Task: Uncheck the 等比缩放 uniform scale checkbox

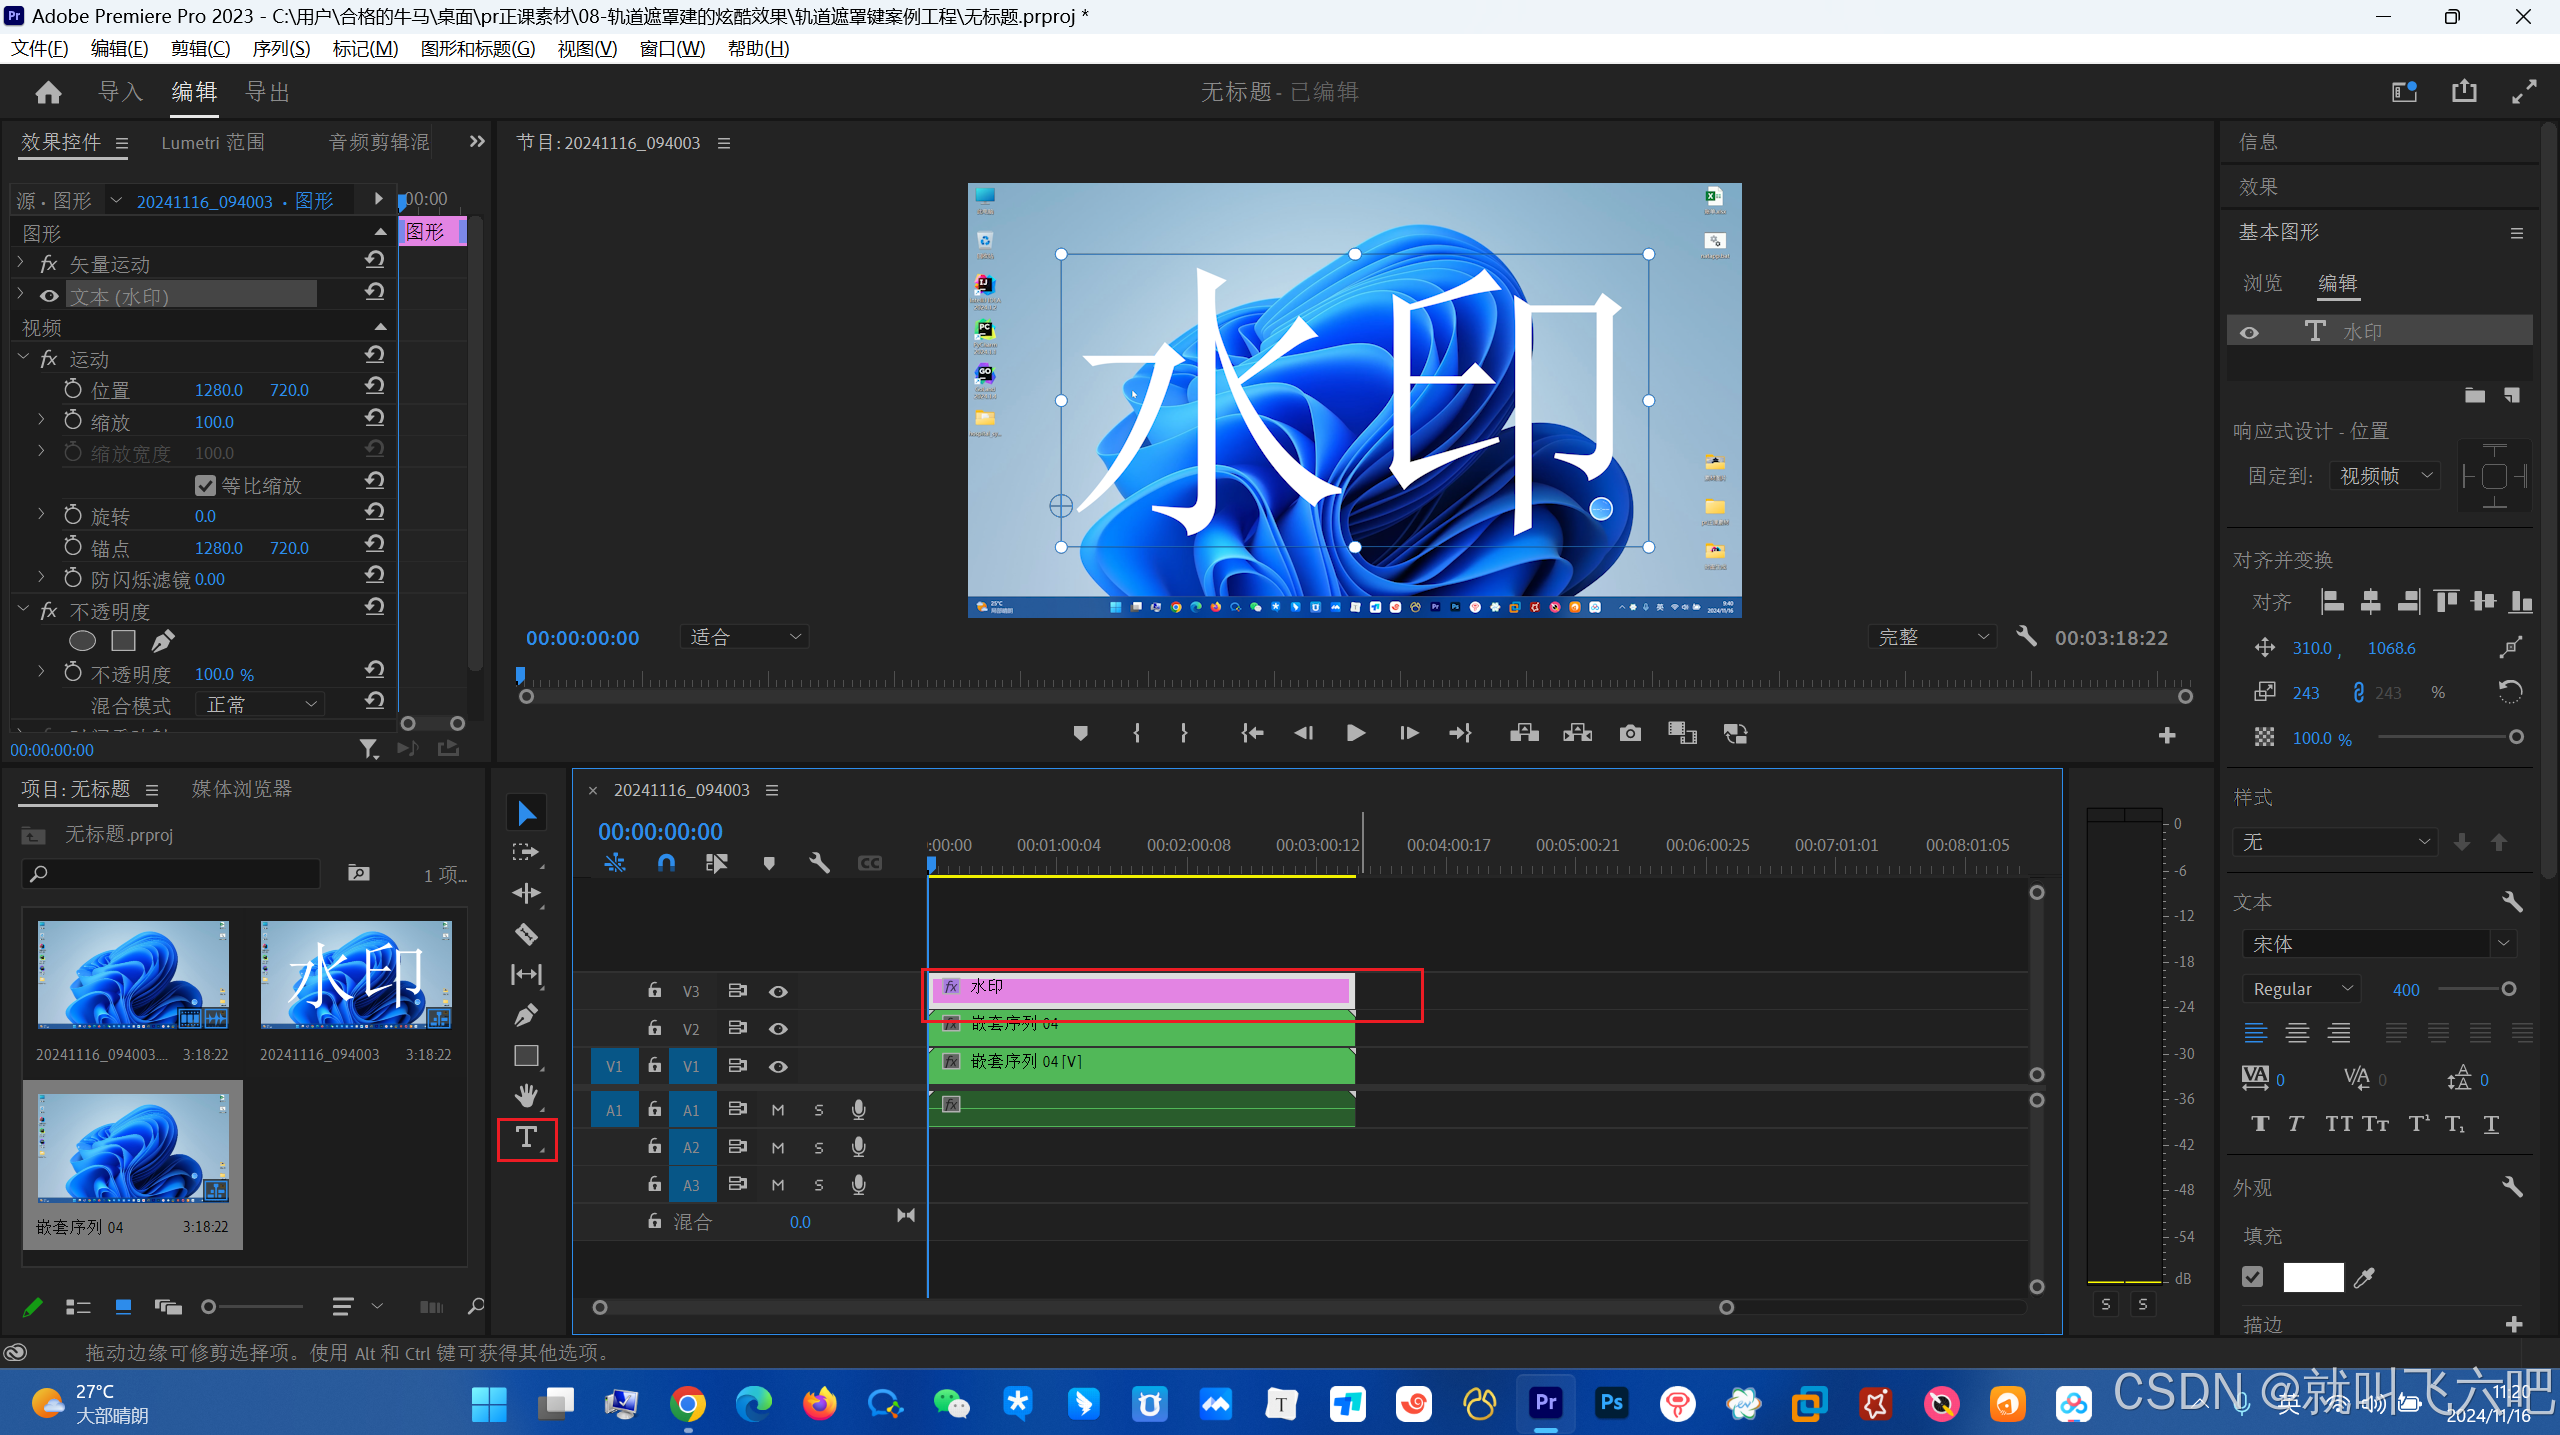Action: pyautogui.click(x=205, y=485)
